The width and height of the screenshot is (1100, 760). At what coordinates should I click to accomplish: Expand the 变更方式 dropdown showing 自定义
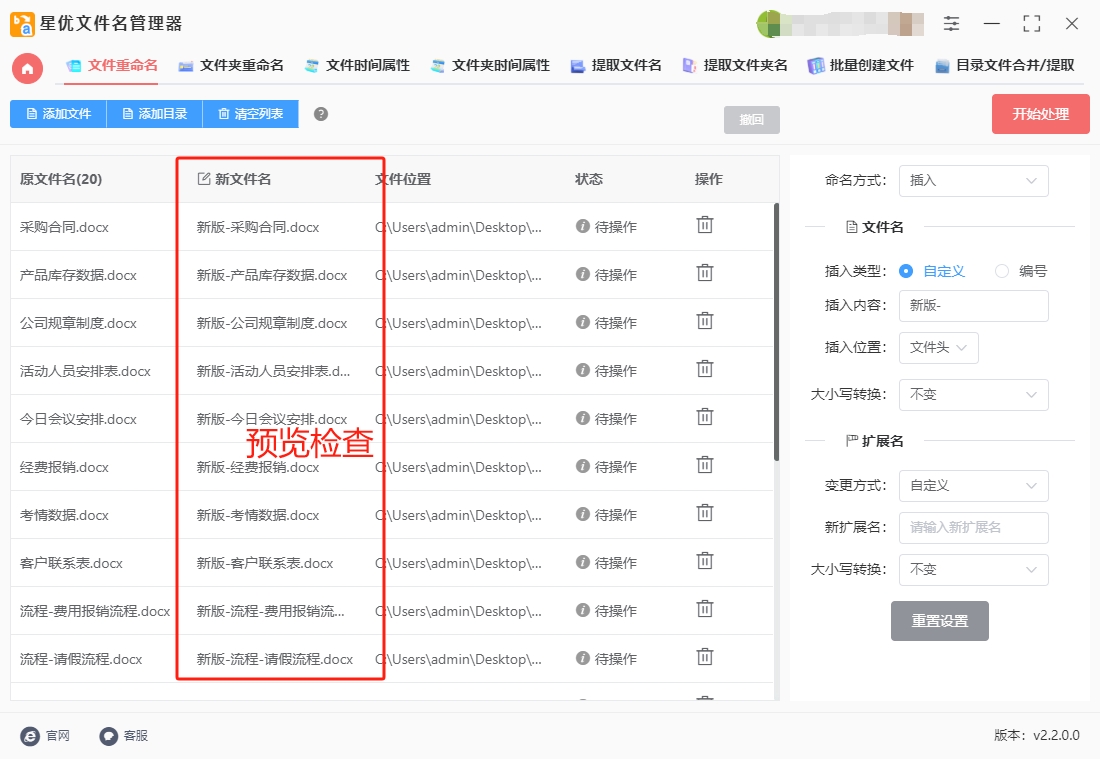pos(974,486)
